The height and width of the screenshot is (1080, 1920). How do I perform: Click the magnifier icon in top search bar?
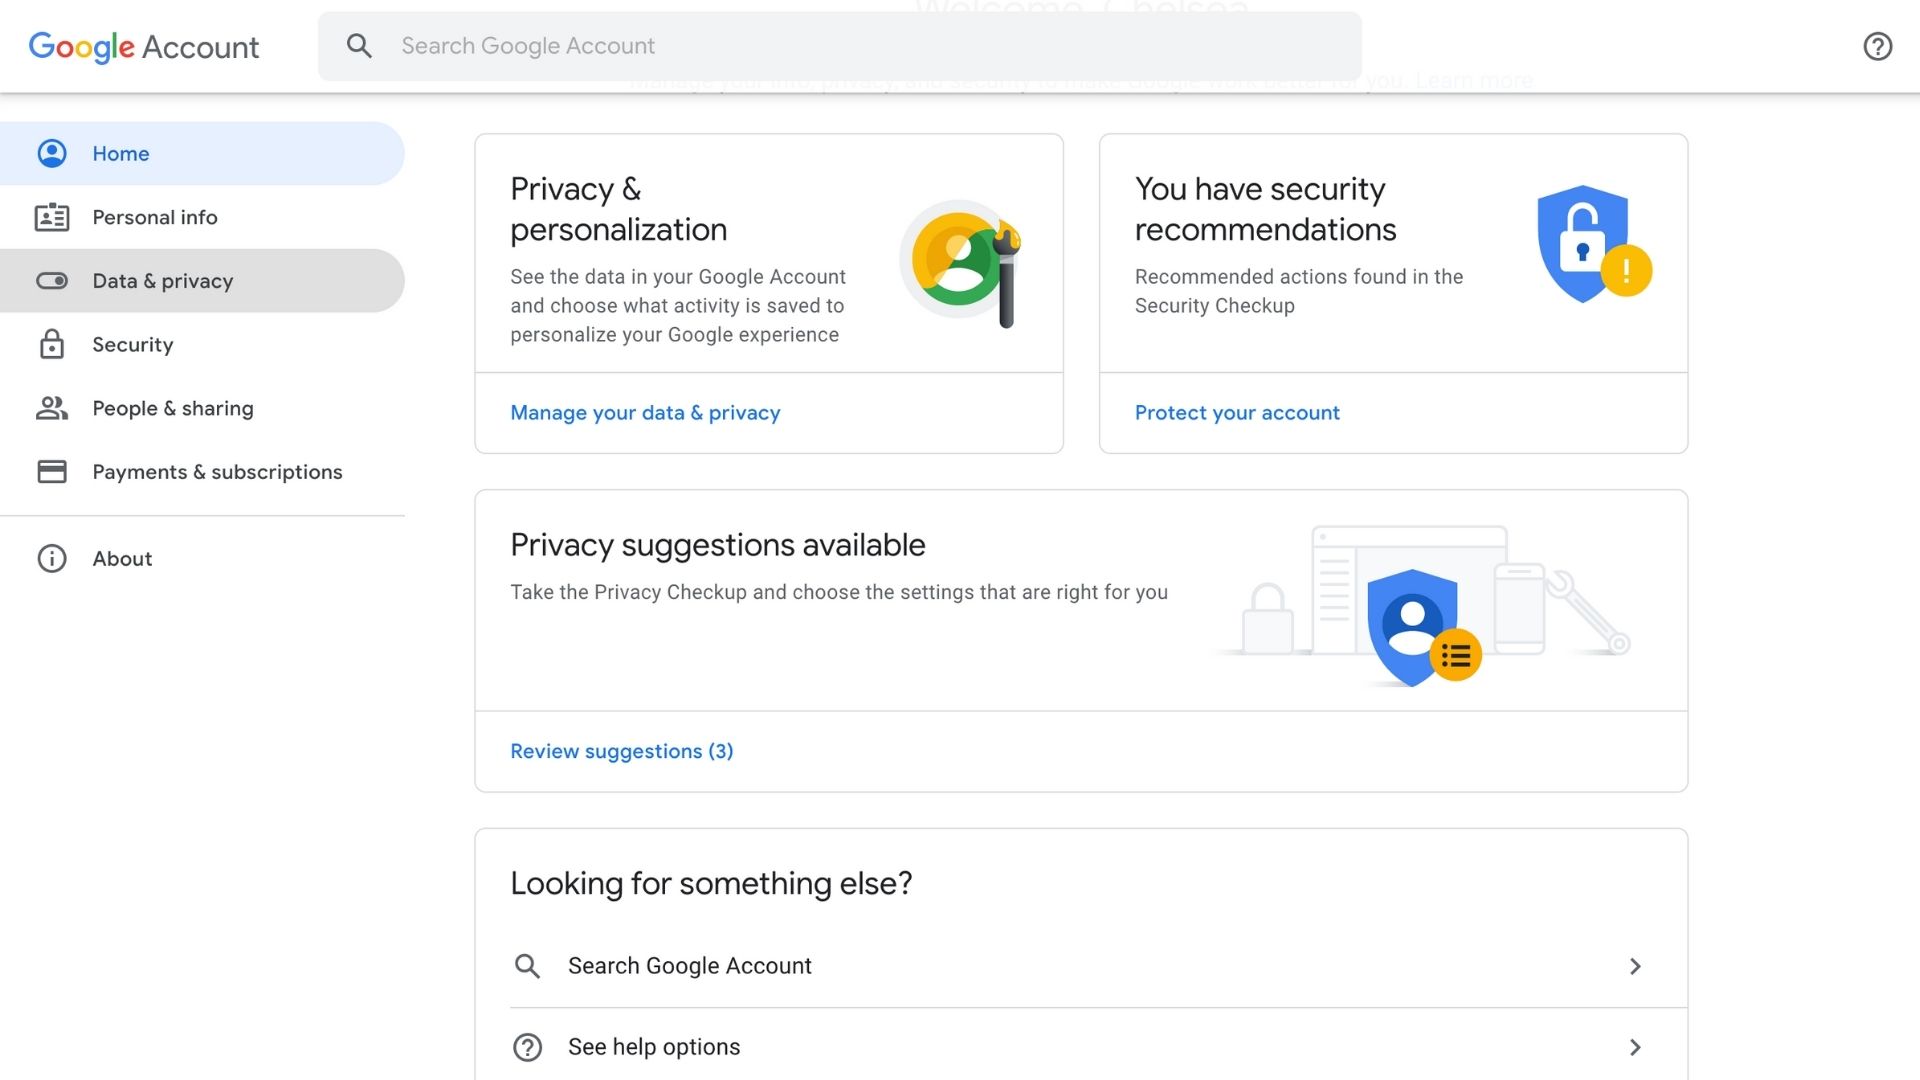359,46
